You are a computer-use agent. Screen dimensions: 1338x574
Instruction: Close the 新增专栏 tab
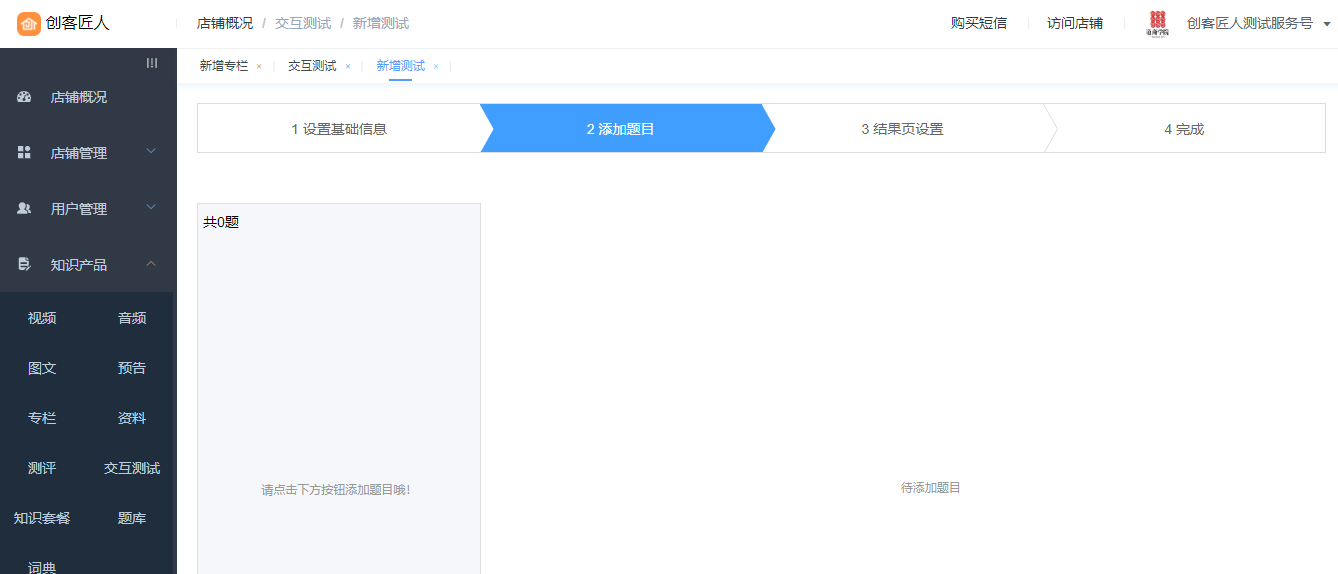(259, 67)
